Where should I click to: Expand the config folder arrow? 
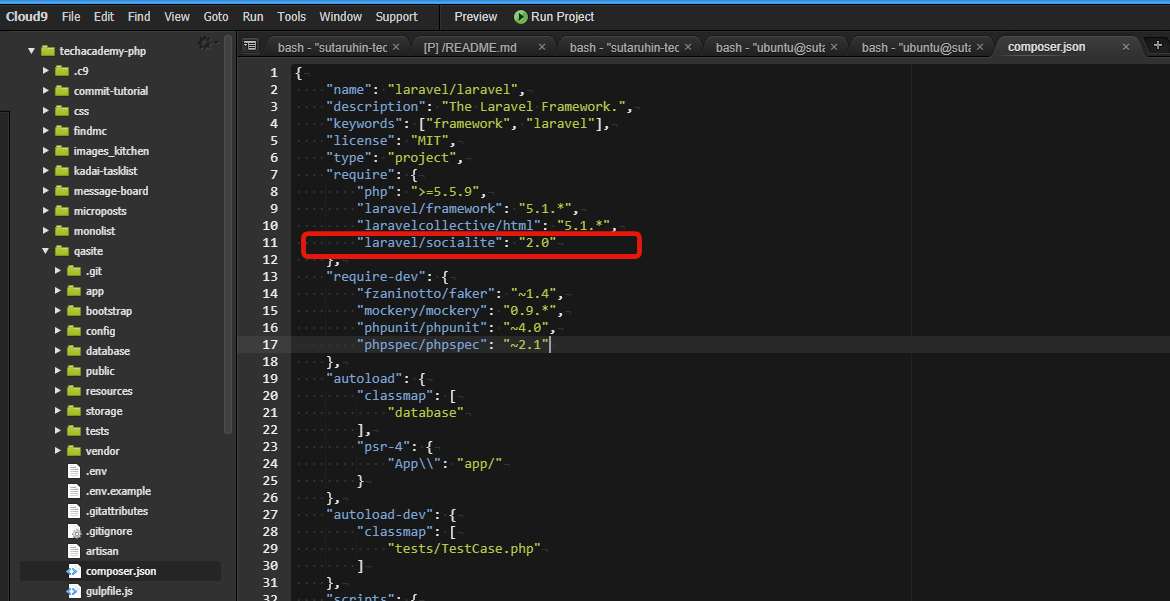(x=57, y=331)
